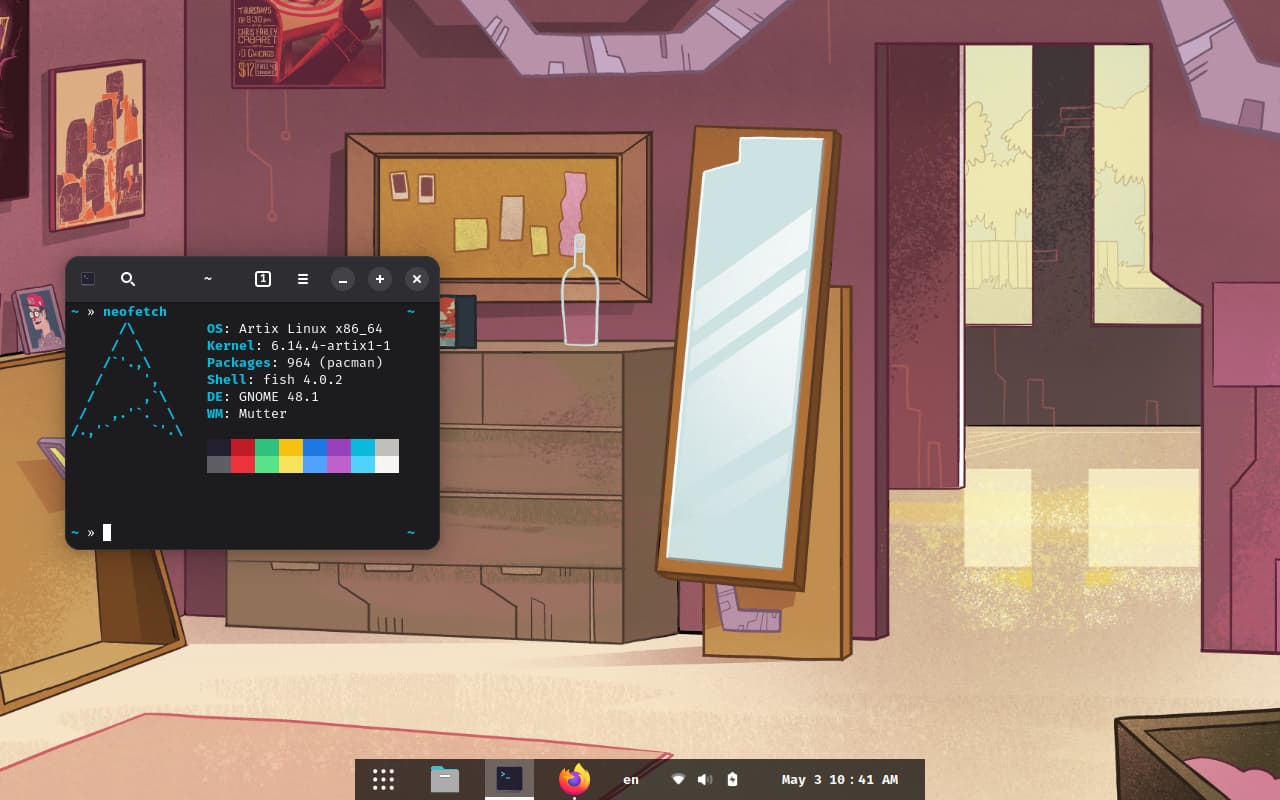Click the terminal app icon in the headerbar
The image size is (1280, 800).
(x=88, y=279)
